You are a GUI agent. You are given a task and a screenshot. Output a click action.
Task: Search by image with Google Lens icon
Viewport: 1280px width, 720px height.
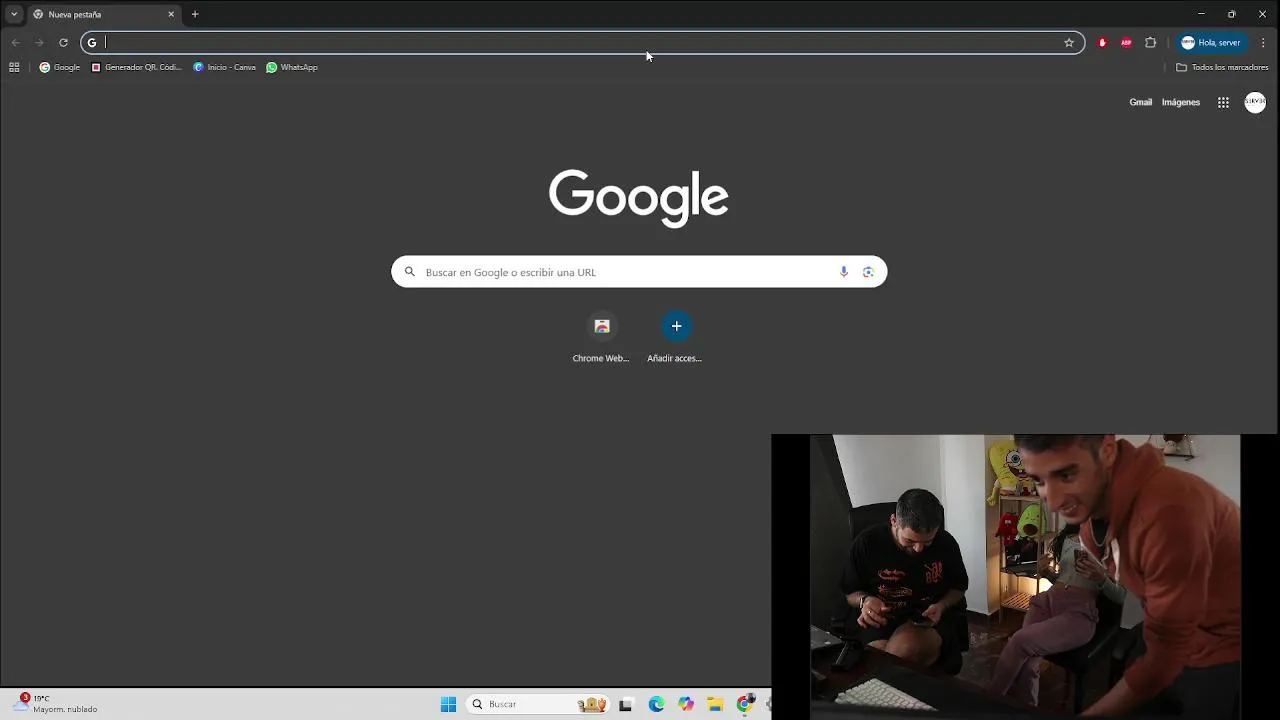(x=868, y=272)
